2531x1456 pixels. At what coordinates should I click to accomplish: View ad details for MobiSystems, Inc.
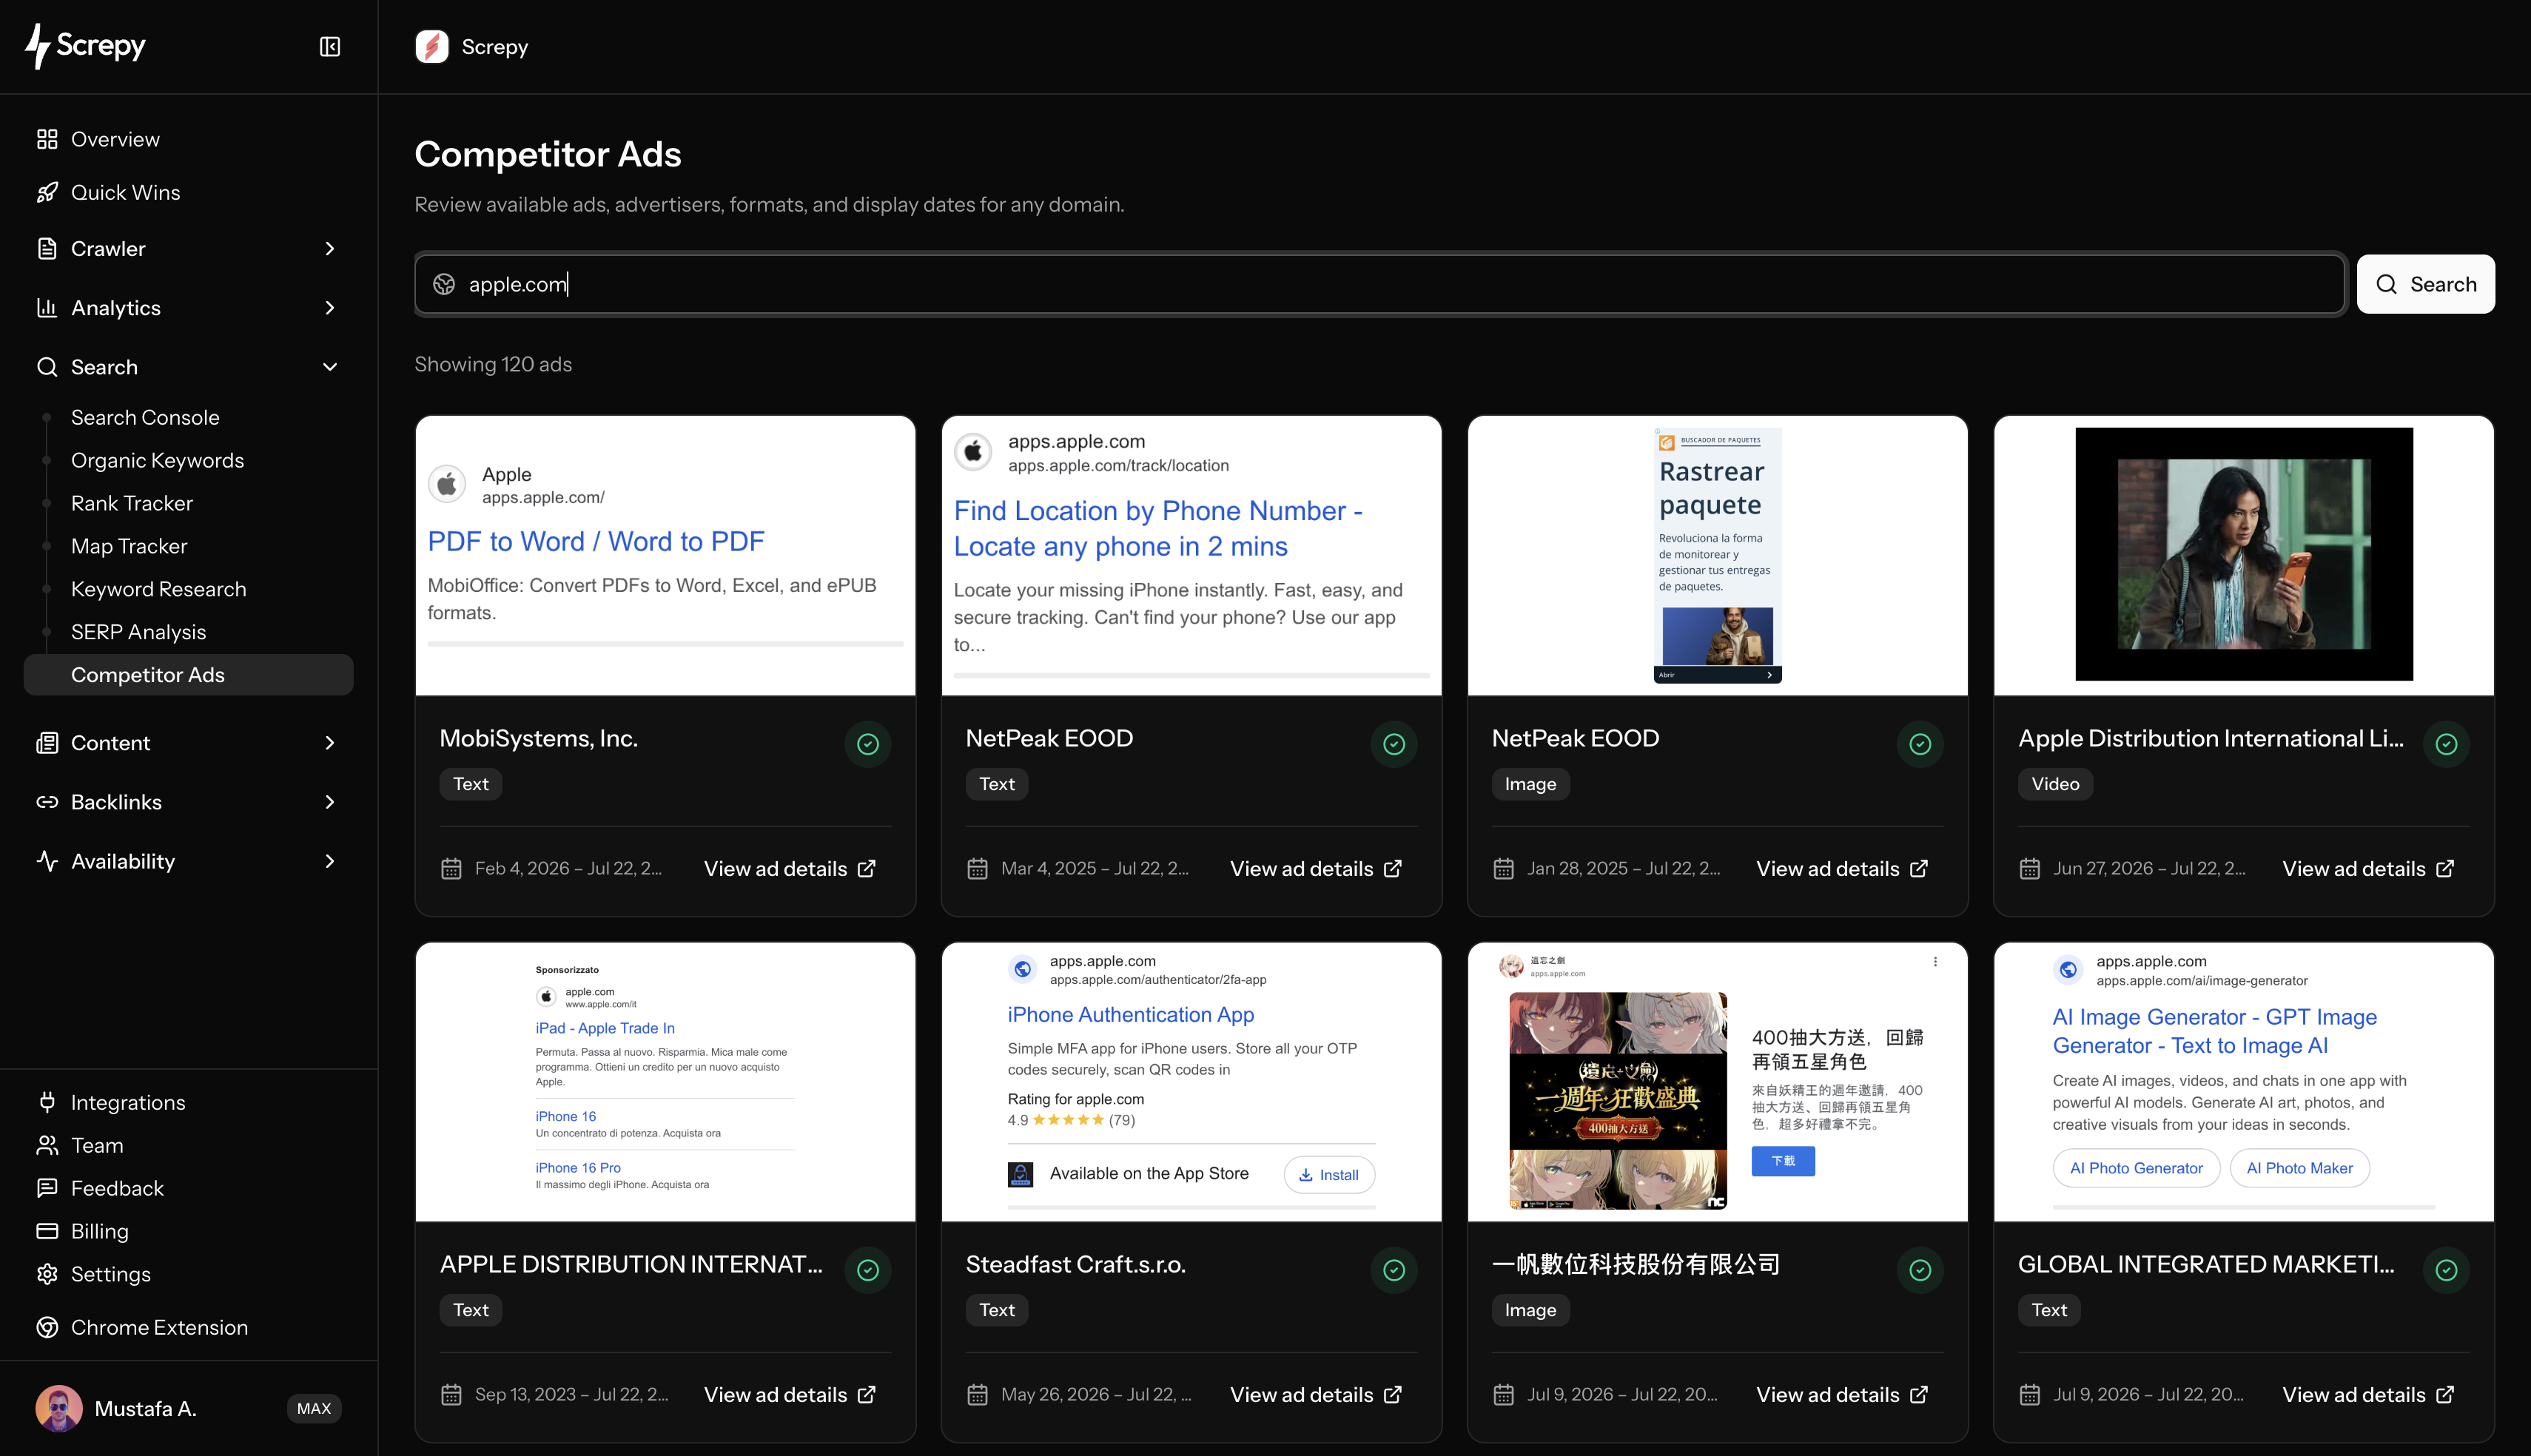tap(789, 869)
